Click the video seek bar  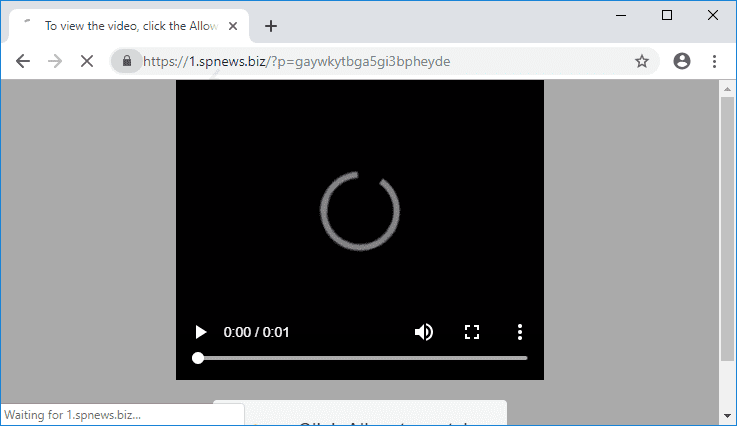coord(362,357)
